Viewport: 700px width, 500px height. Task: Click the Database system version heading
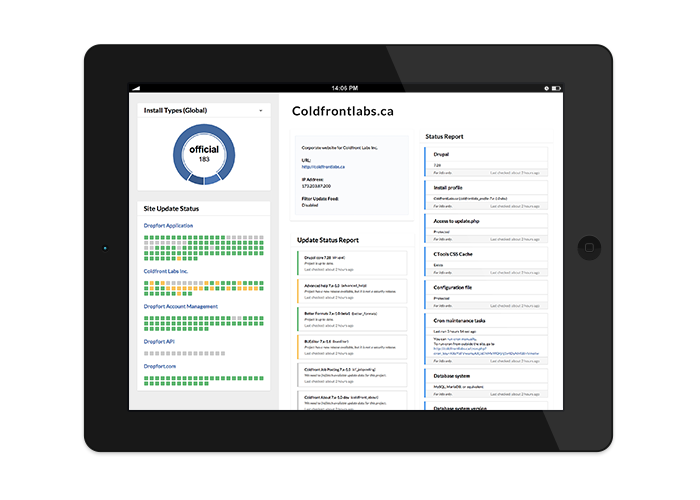[460, 408]
